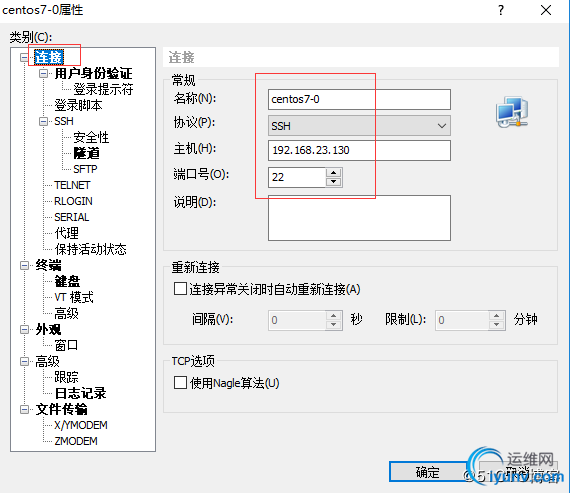Click the network computers icon

pyautogui.click(x=512, y=112)
